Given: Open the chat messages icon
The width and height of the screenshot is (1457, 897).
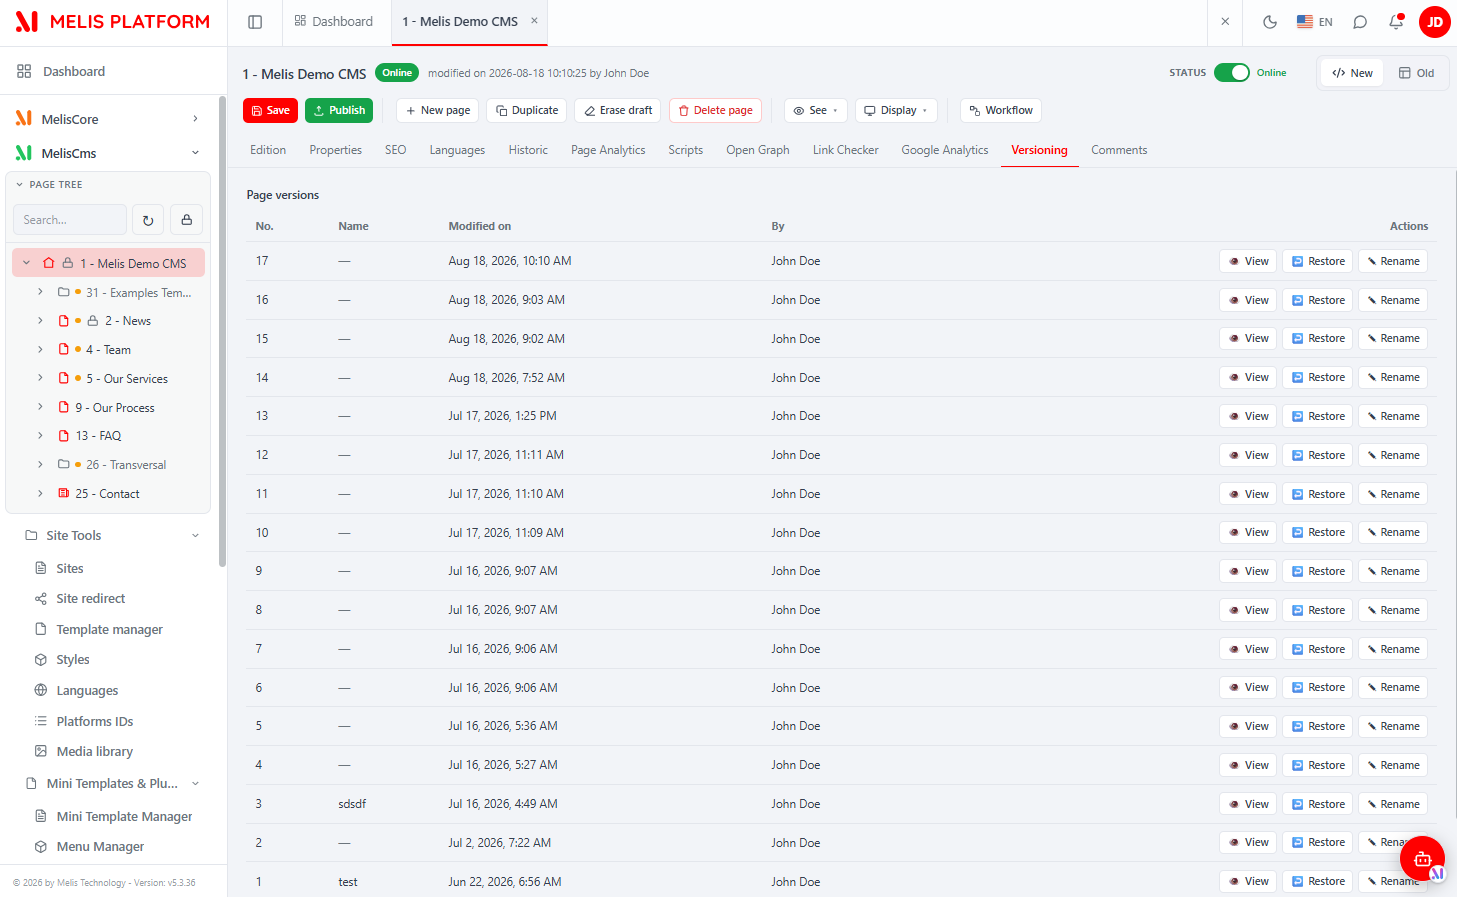Looking at the screenshot, I should pos(1360,22).
